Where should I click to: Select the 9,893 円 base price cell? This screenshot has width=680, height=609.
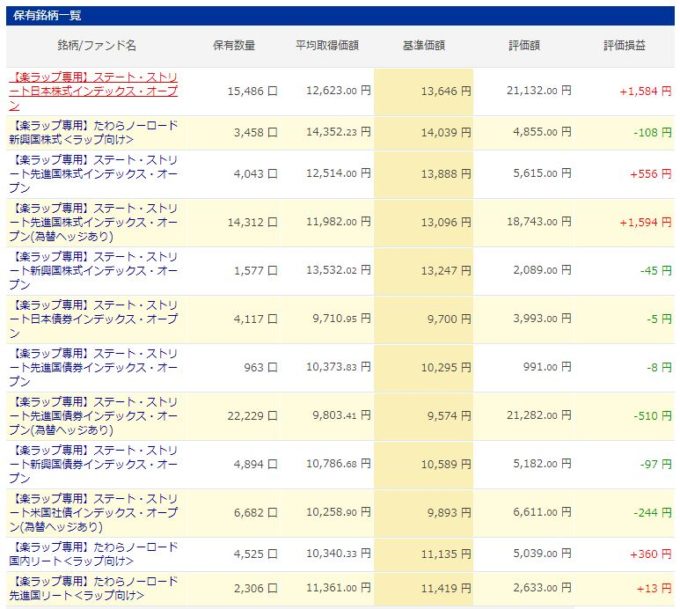(x=449, y=513)
